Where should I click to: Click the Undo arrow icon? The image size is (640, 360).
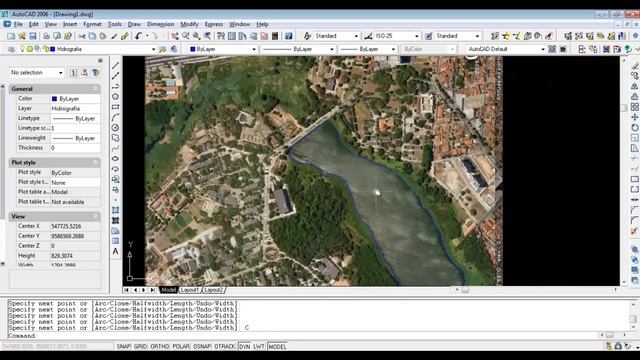tap(138, 36)
